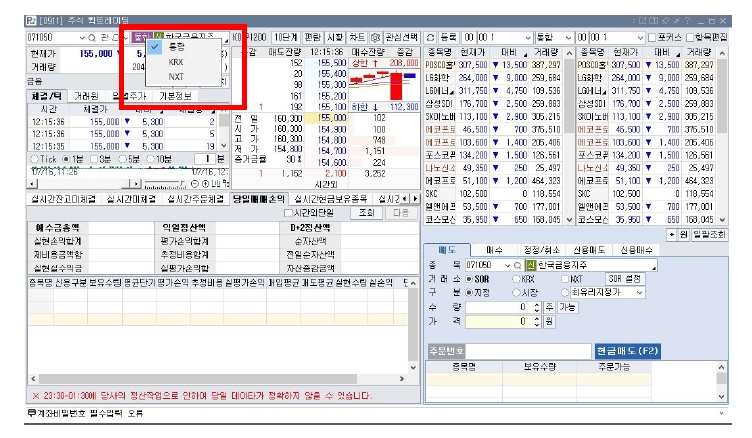Click the chart bar-type icon after zoom icons

pyautogui.click(x=216, y=184)
